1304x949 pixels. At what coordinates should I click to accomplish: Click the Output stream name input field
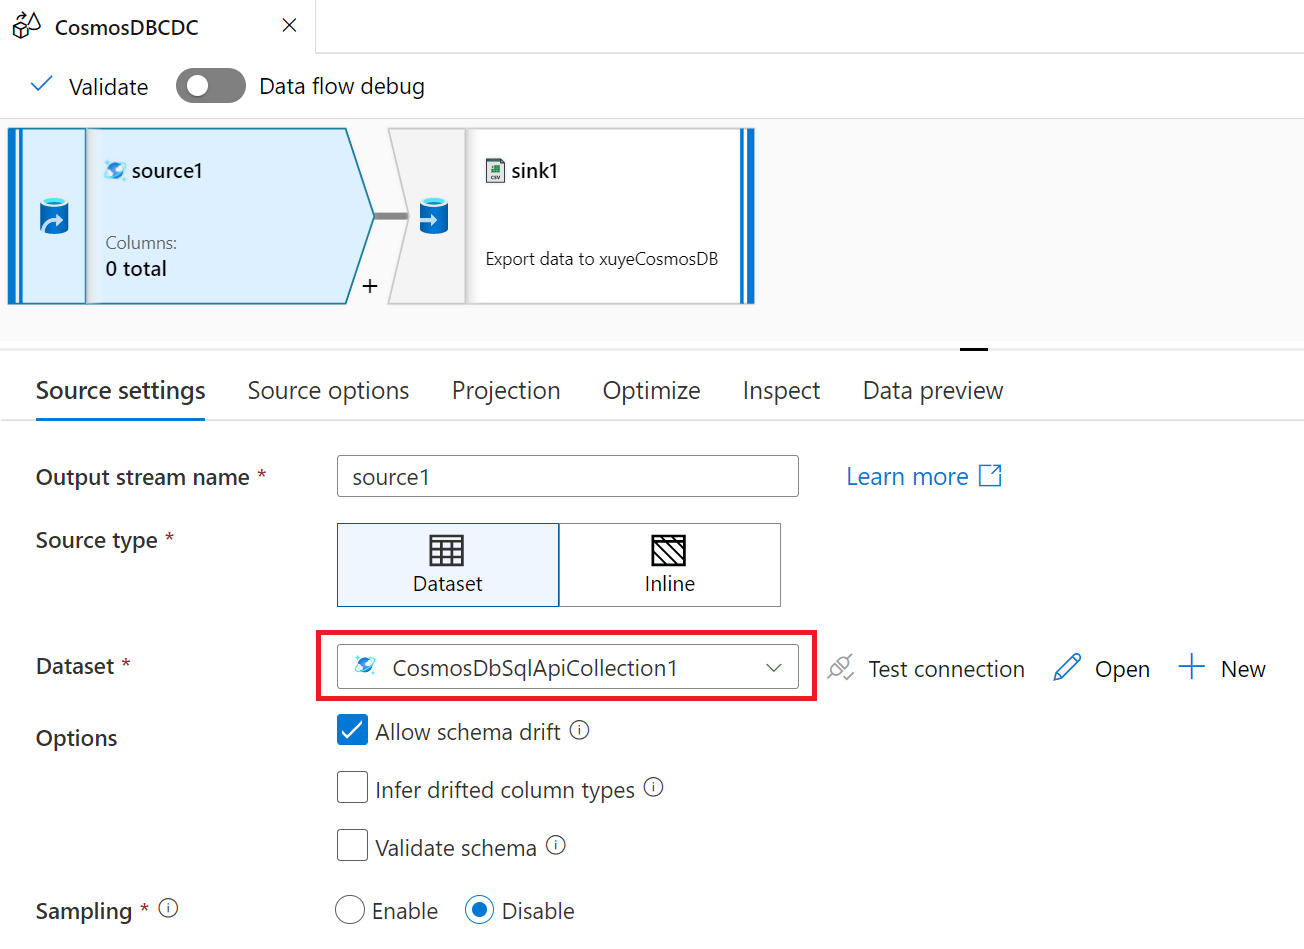(567, 477)
